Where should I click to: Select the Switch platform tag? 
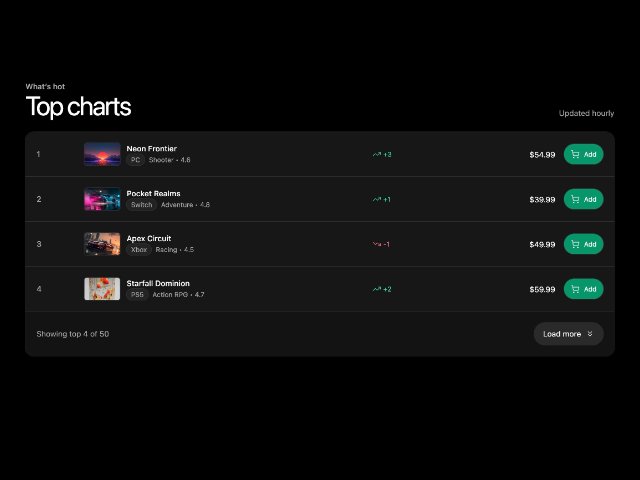coord(142,205)
